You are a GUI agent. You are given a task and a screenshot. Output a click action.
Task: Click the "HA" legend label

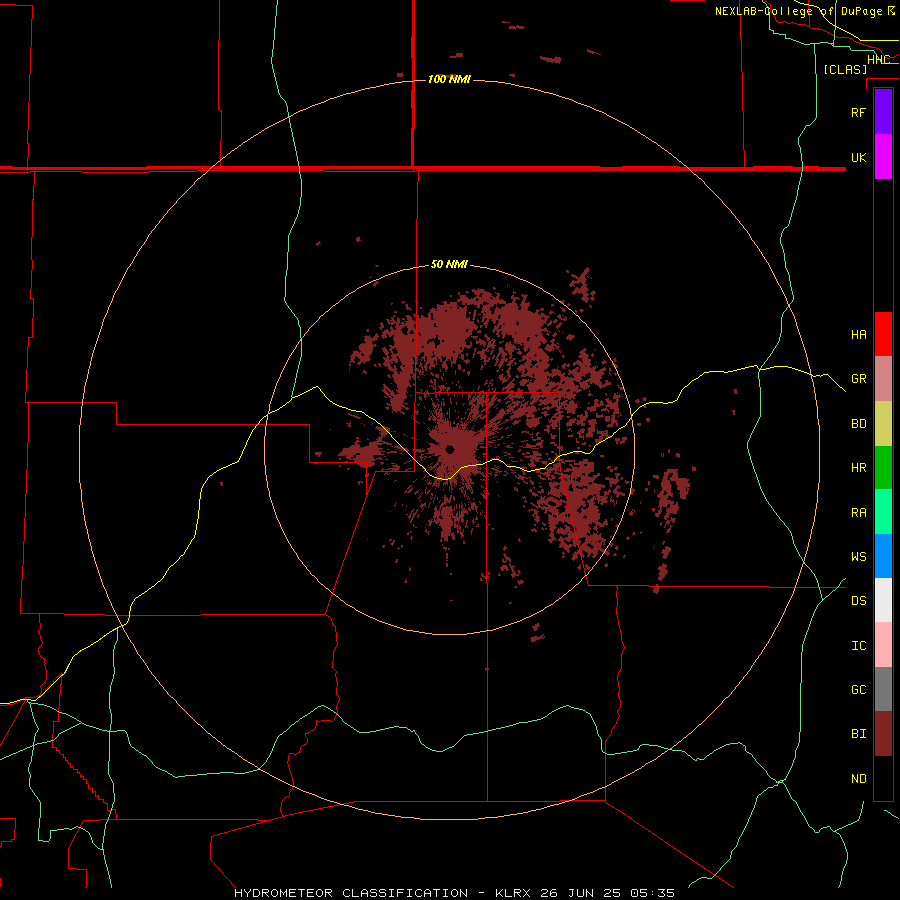pyautogui.click(x=859, y=335)
